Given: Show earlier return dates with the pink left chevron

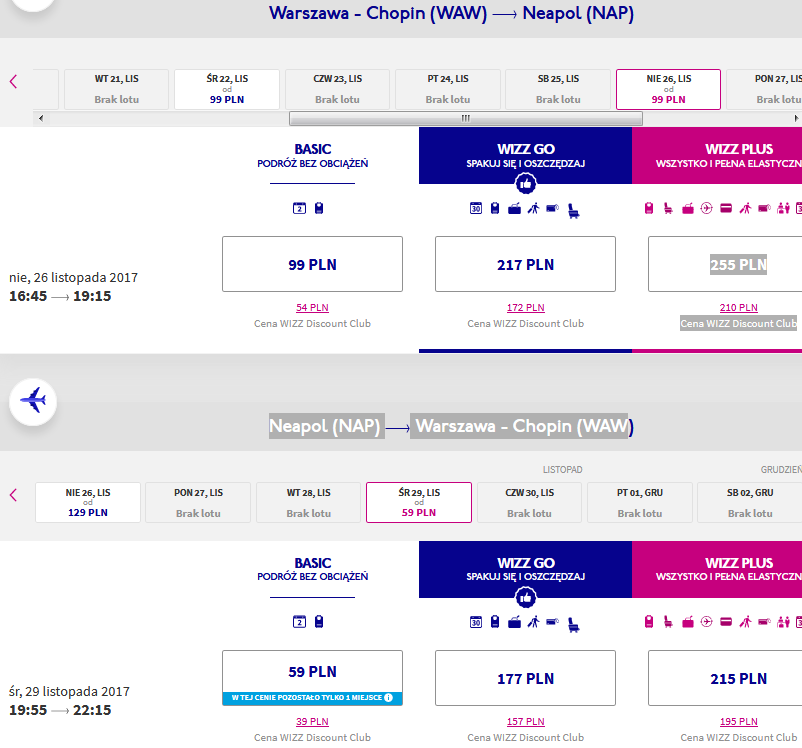Looking at the screenshot, I should tap(14, 495).
